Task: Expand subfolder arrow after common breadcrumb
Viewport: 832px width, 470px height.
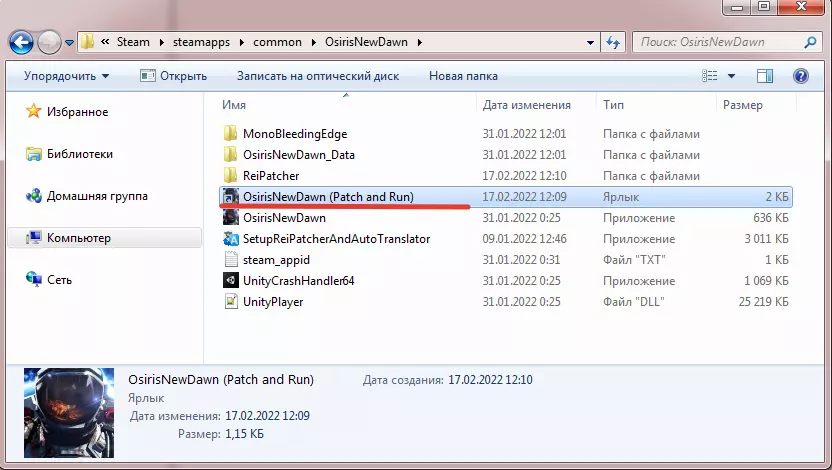Action: pos(314,42)
